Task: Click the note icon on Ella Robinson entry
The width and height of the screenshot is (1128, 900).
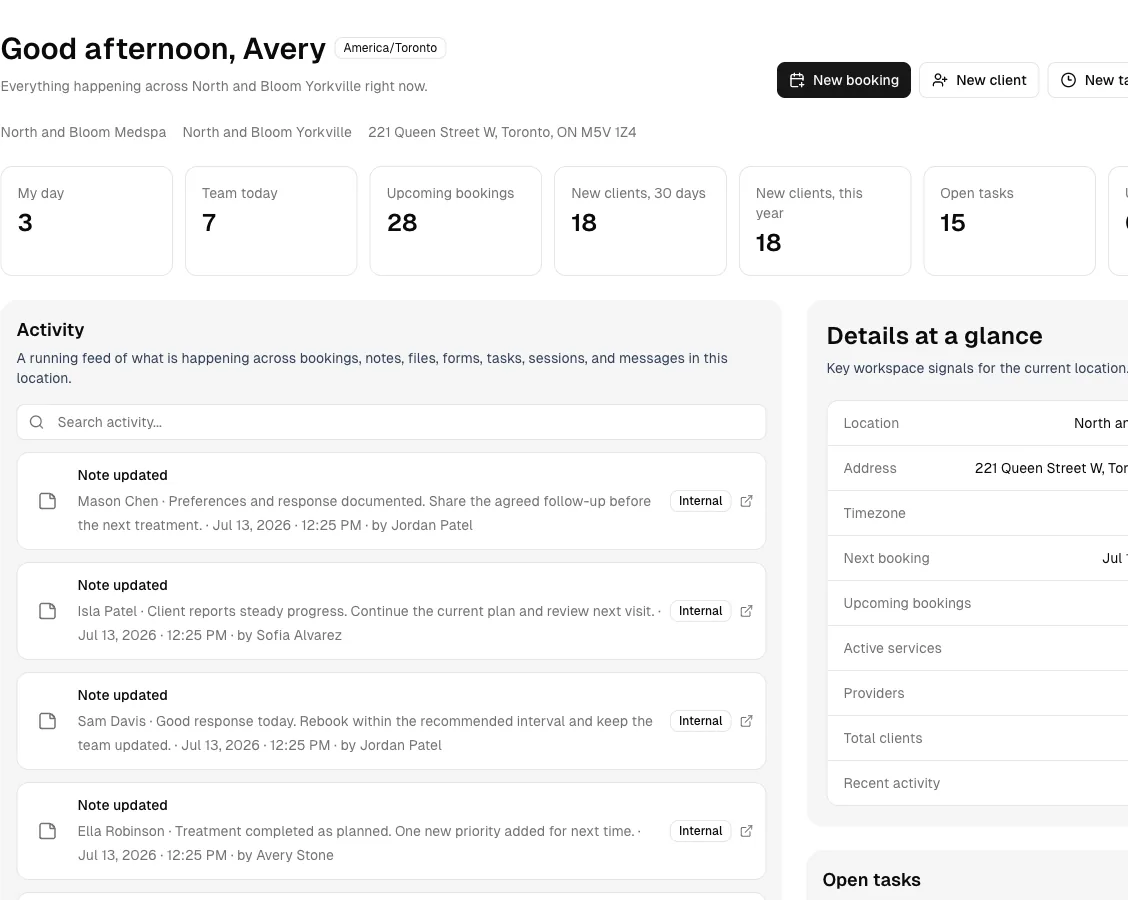Action: tap(47, 832)
